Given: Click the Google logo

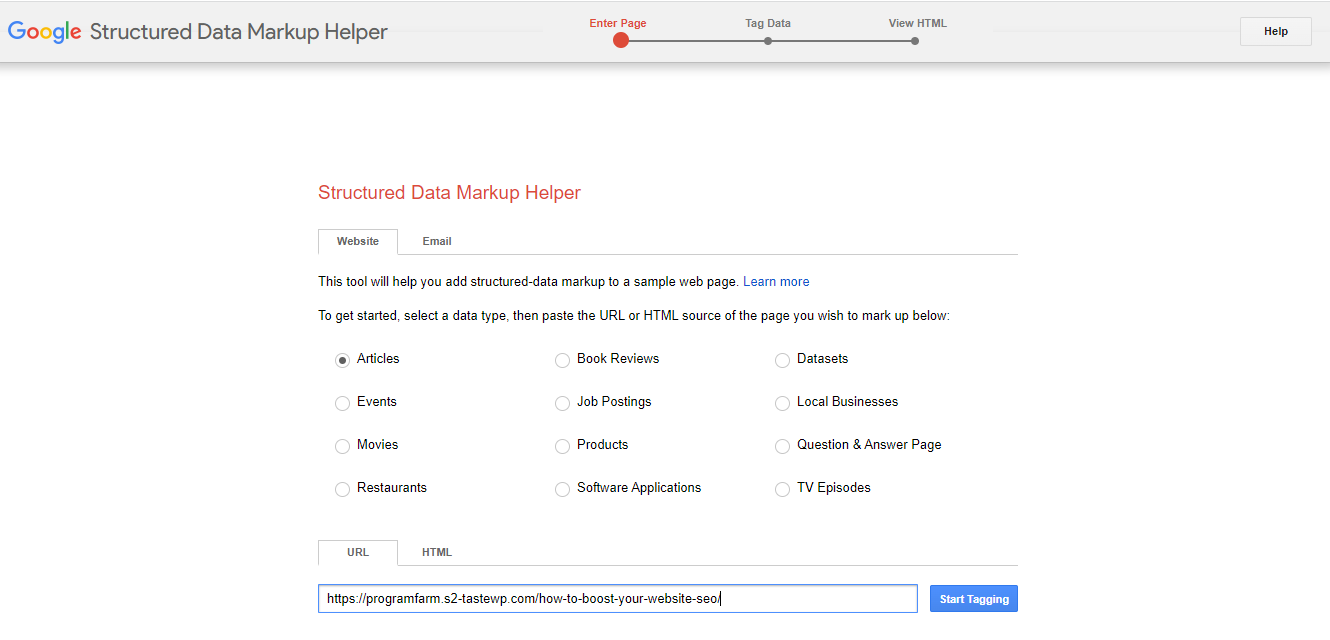Looking at the screenshot, I should point(45,31).
